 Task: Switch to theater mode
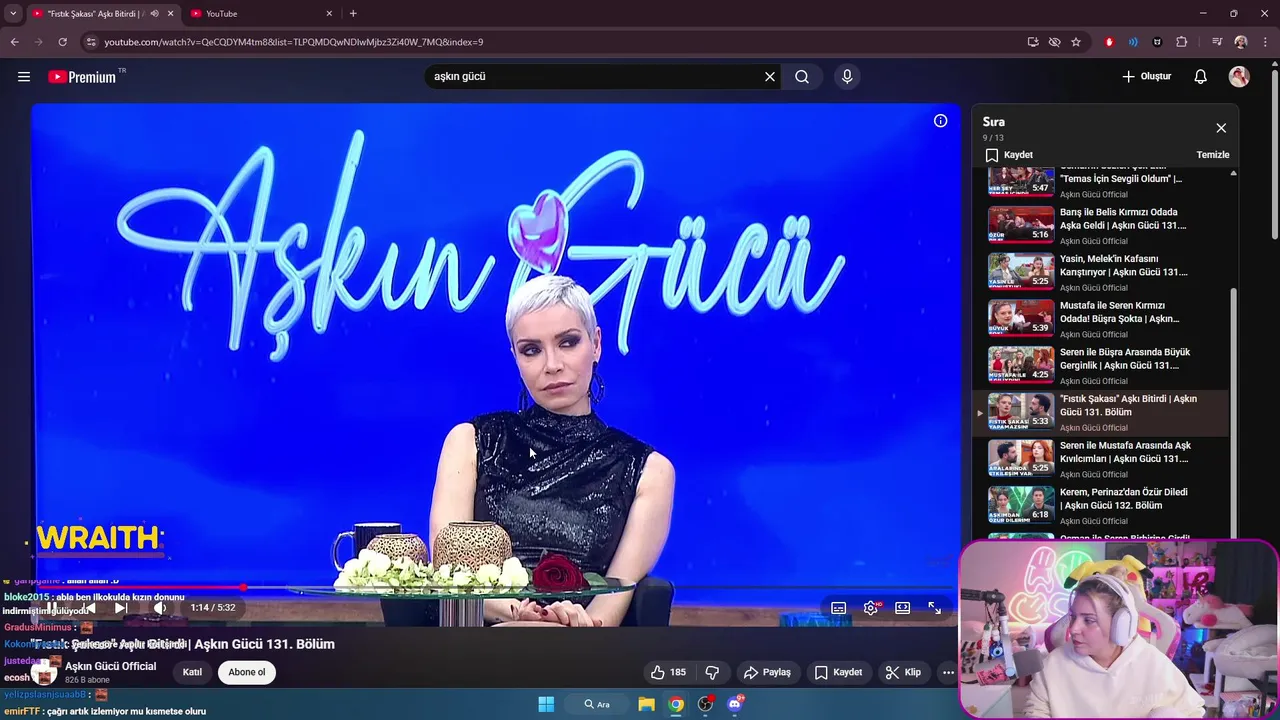coord(903,608)
